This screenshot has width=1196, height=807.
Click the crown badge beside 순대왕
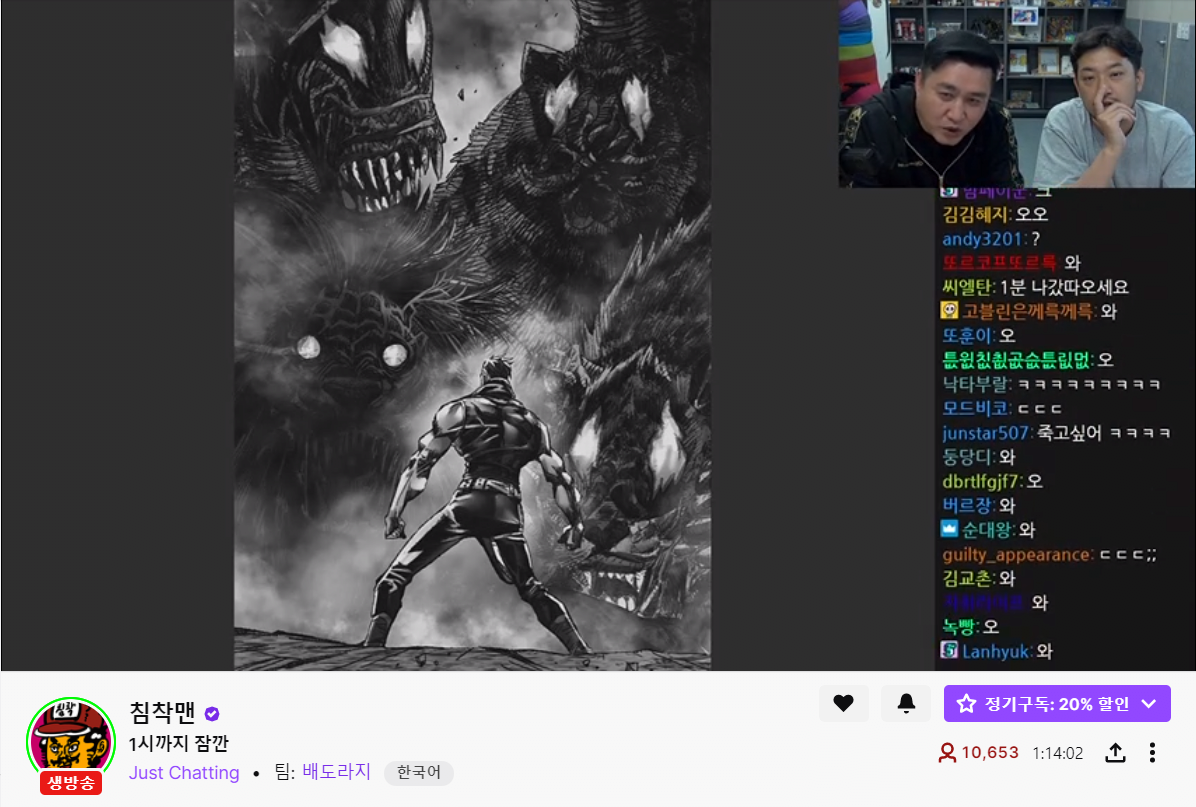click(949, 528)
